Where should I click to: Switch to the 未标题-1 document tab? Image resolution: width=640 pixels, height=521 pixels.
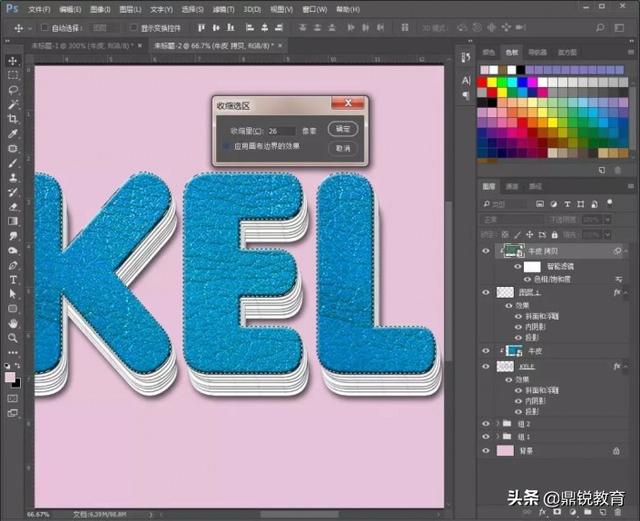(x=81, y=46)
